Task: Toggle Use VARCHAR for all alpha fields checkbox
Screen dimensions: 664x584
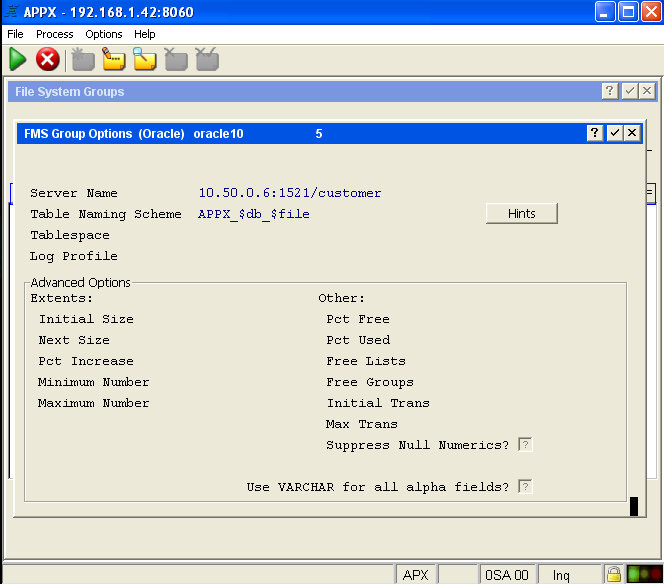Action: [525, 487]
